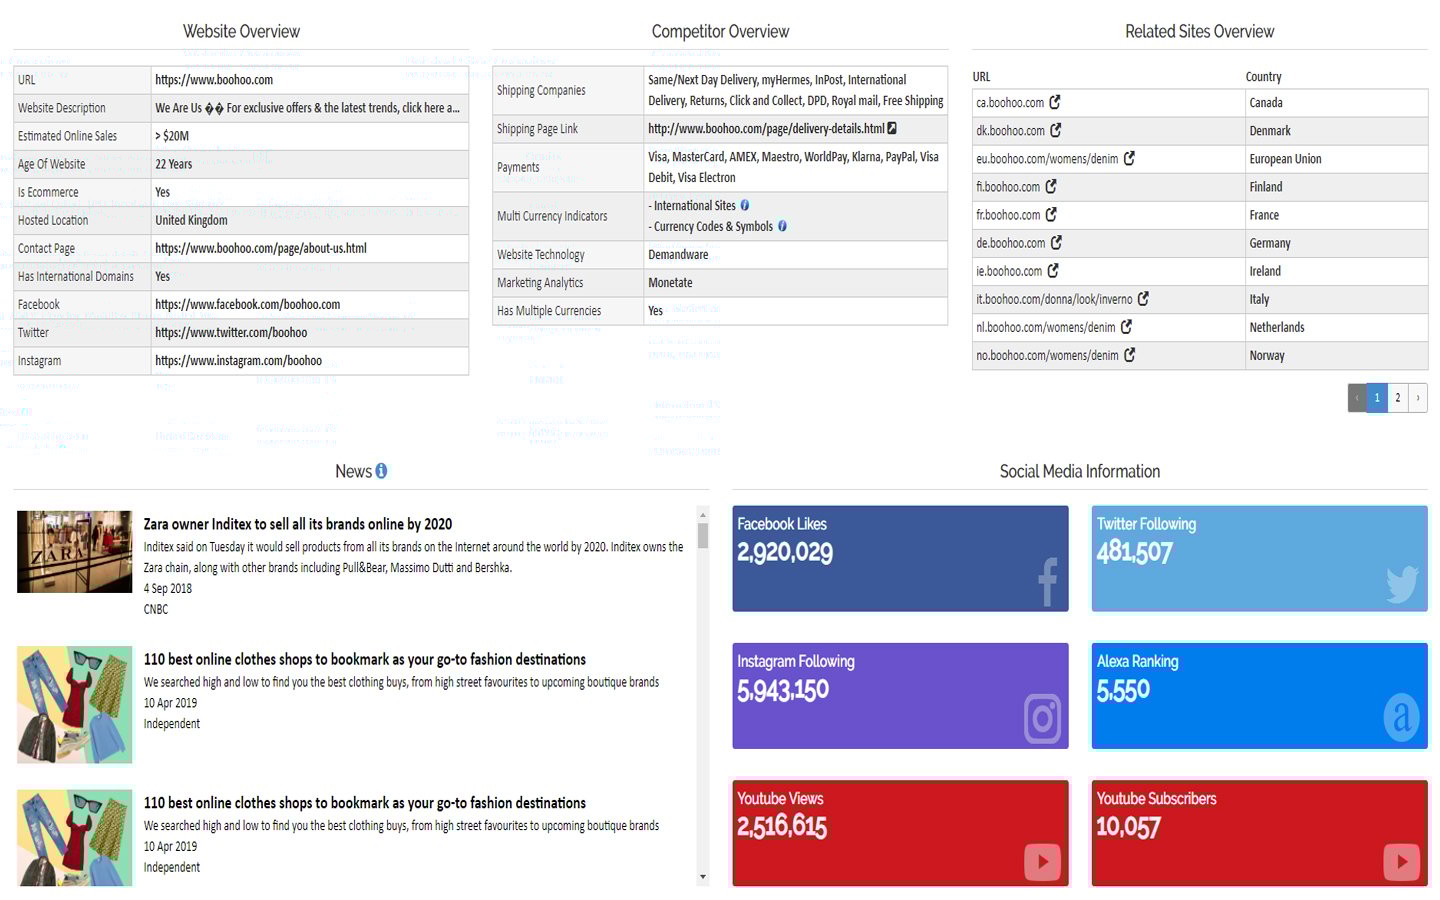Open external link icon for ie.boohoo.com
This screenshot has width=1440, height=900.
tap(1053, 270)
